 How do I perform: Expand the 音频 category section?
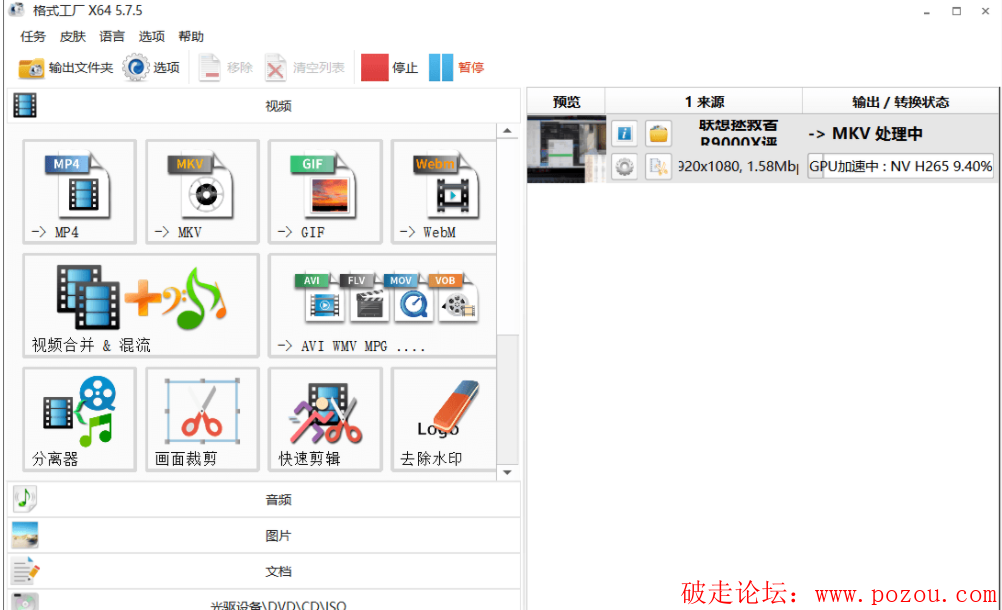[264, 499]
